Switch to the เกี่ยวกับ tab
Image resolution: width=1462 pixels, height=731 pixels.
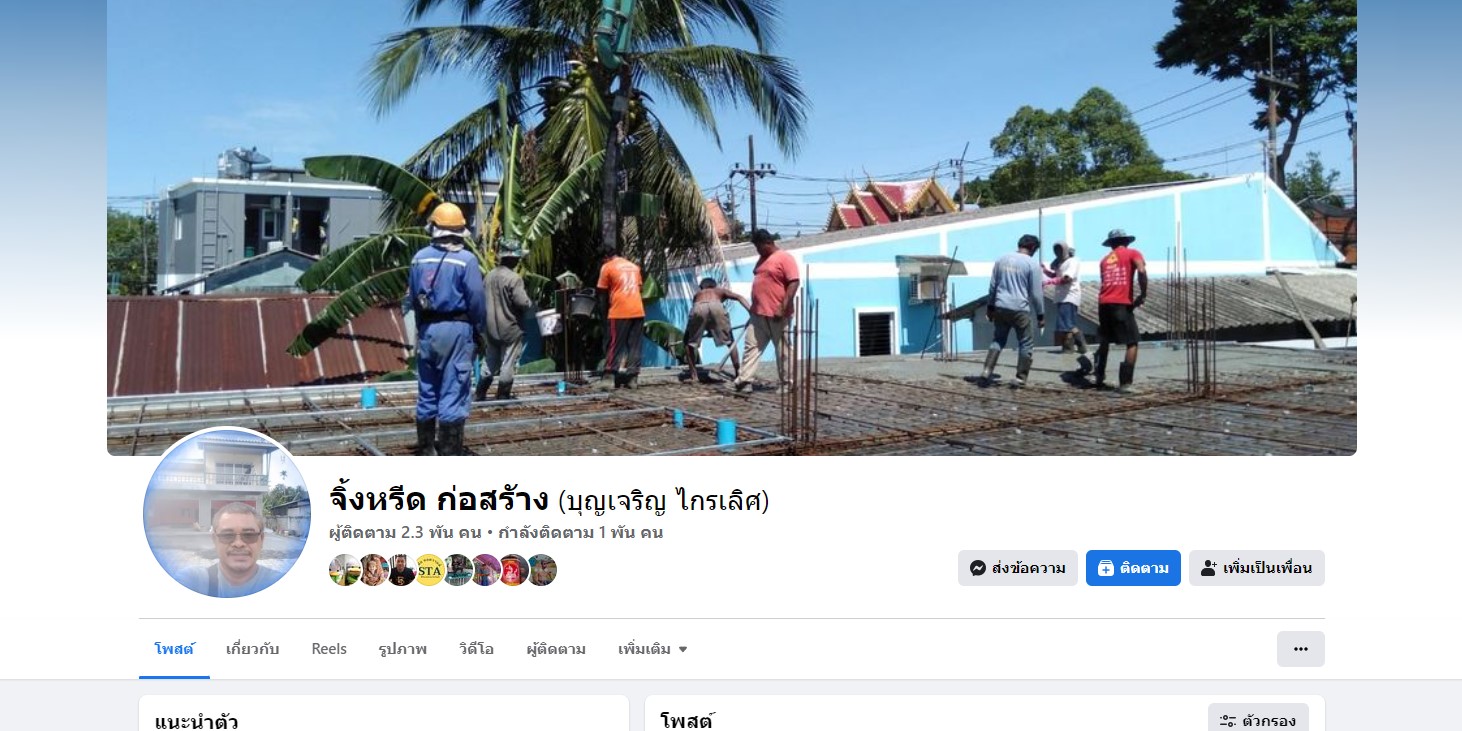252,649
